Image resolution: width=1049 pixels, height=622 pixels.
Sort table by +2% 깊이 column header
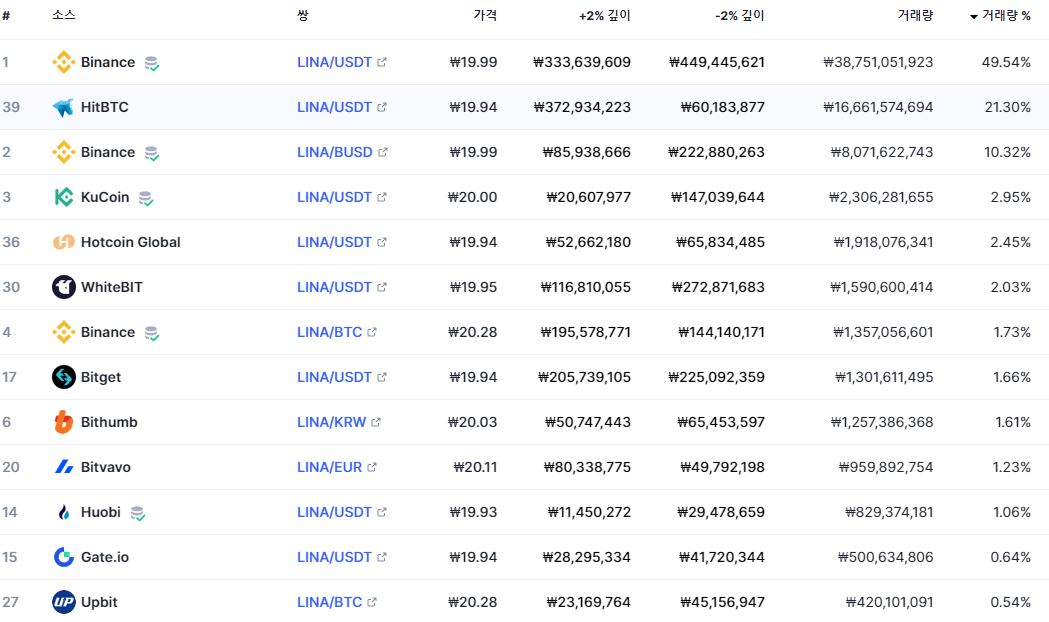click(605, 15)
